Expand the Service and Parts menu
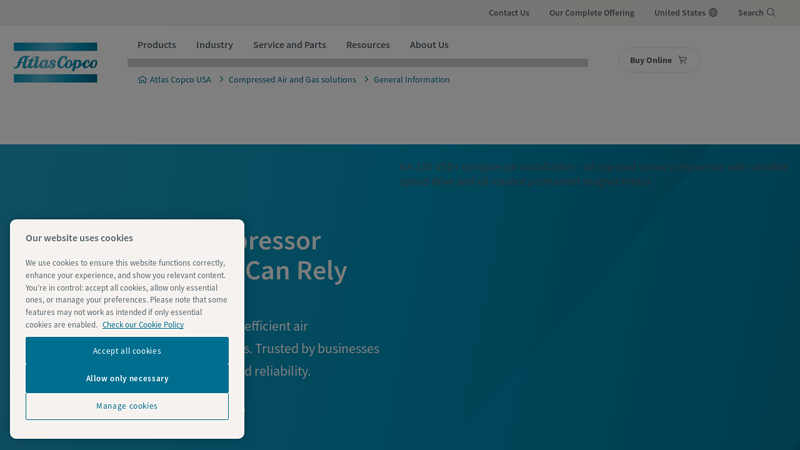This screenshot has width=800, height=450. pos(289,45)
